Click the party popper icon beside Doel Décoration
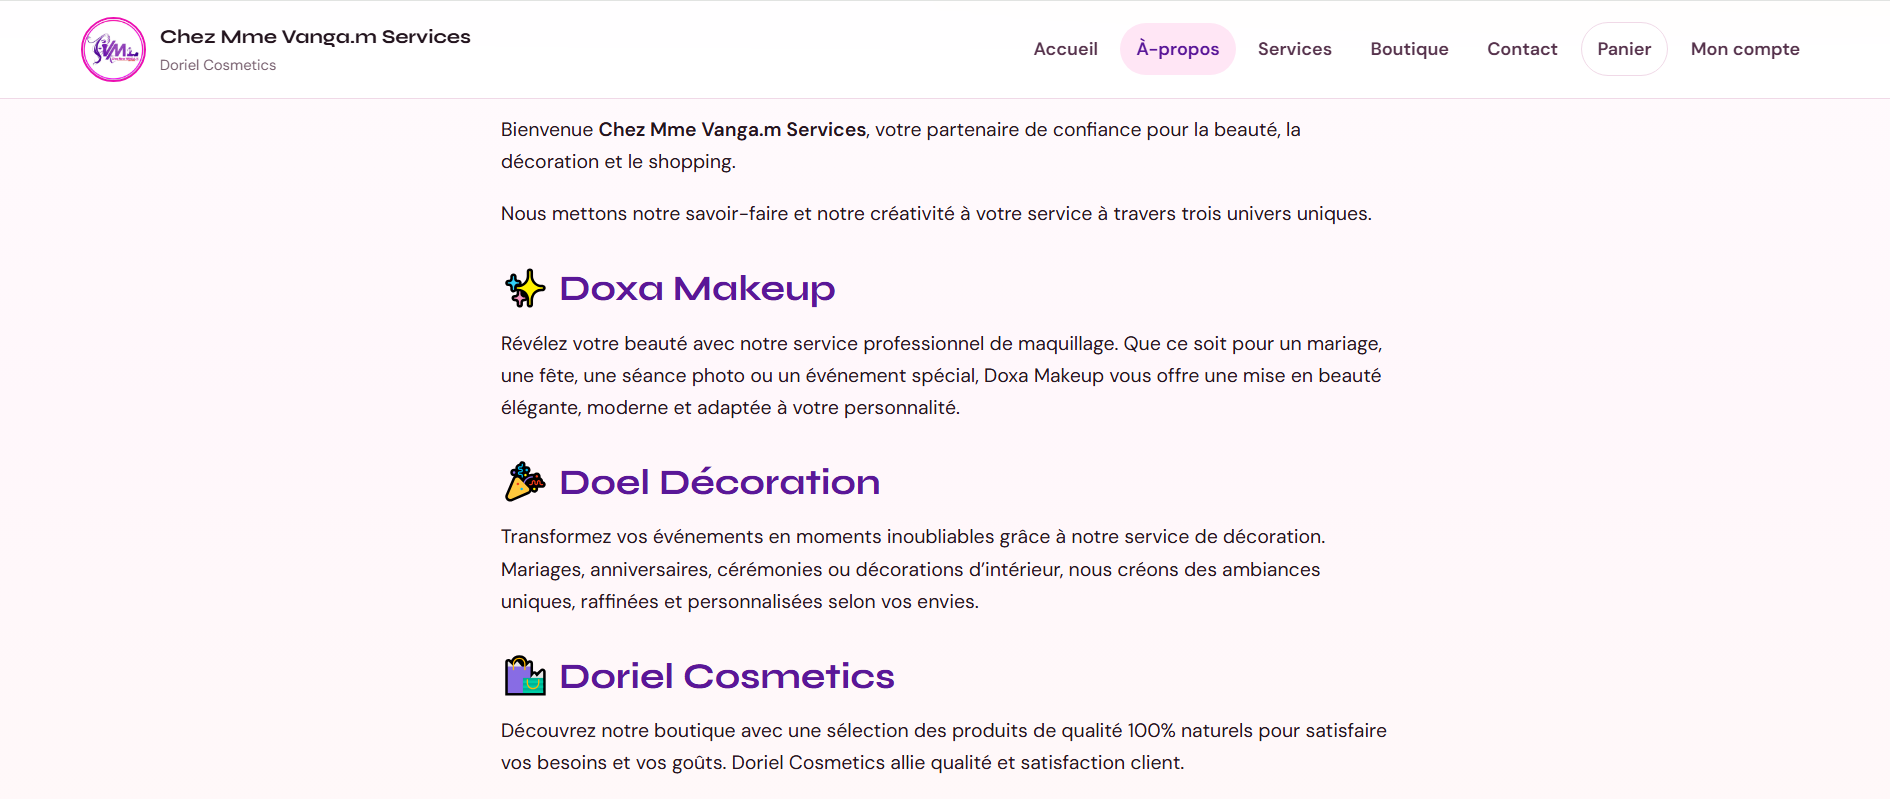This screenshot has width=1890, height=799. (525, 482)
